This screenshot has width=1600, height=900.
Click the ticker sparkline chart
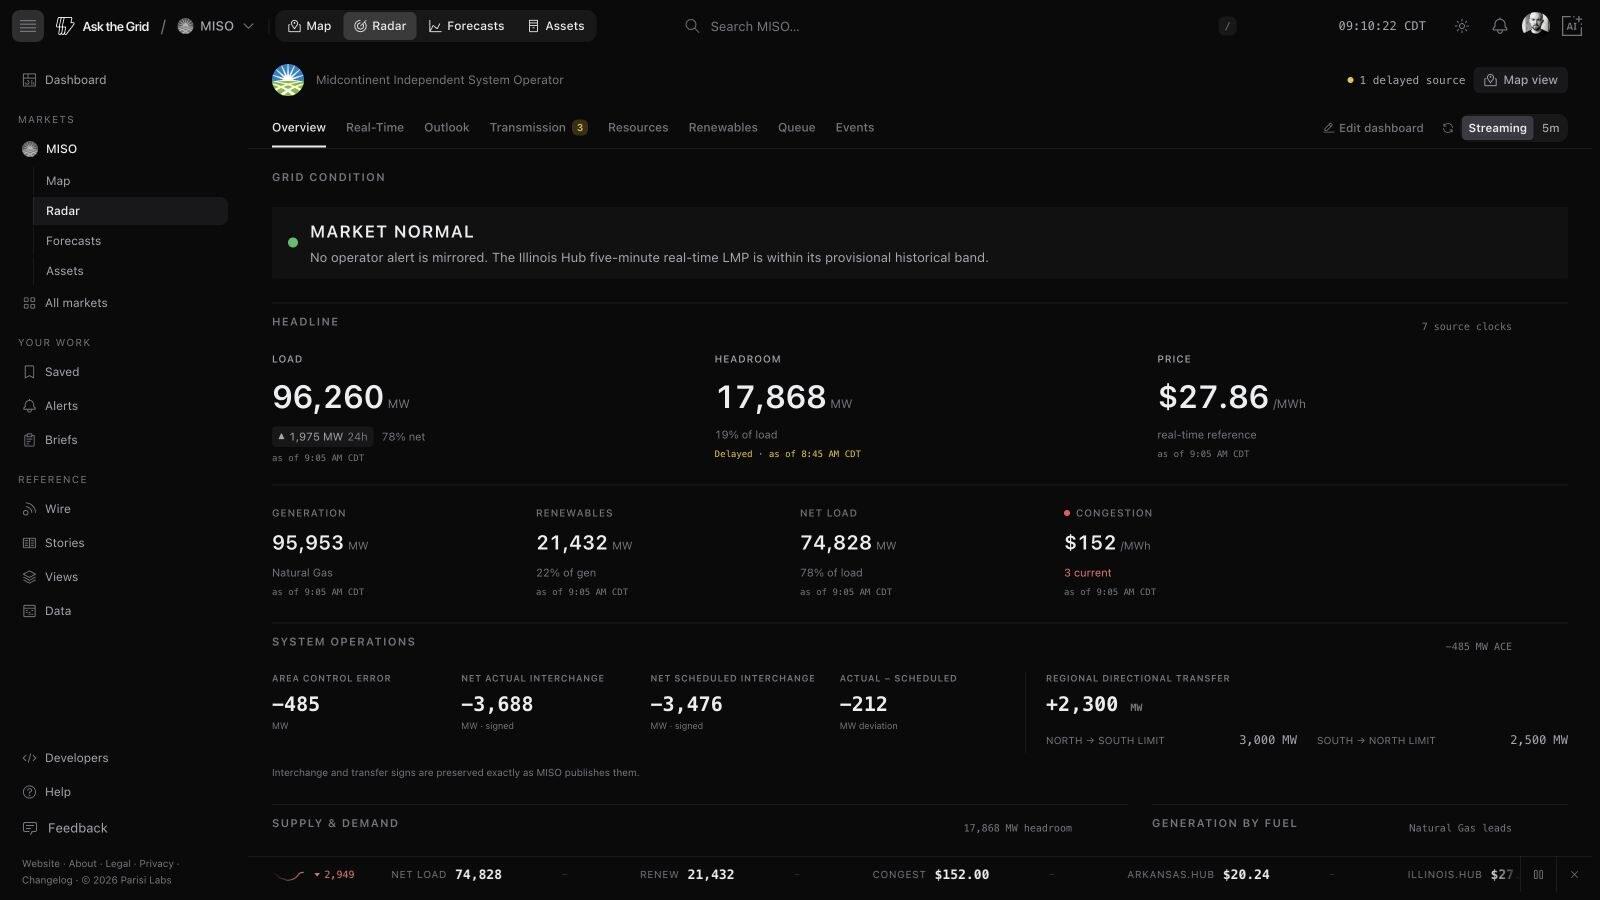289,875
